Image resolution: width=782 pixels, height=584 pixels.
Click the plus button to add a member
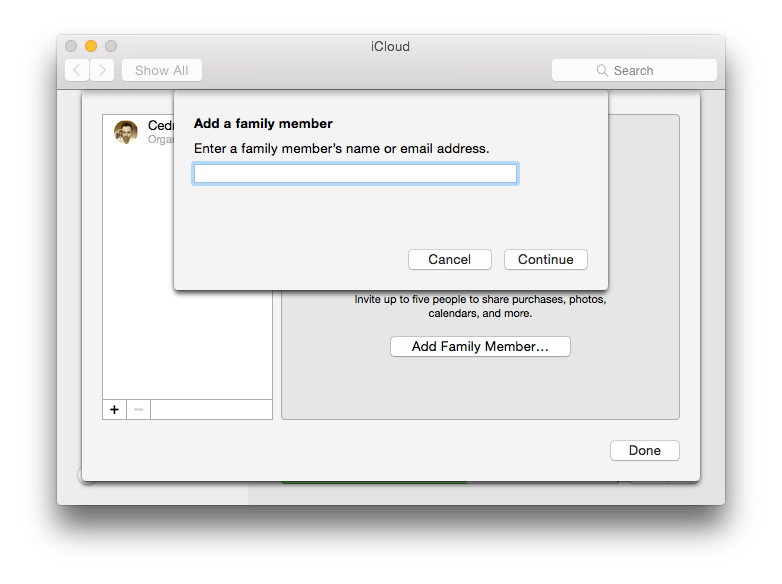114,409
